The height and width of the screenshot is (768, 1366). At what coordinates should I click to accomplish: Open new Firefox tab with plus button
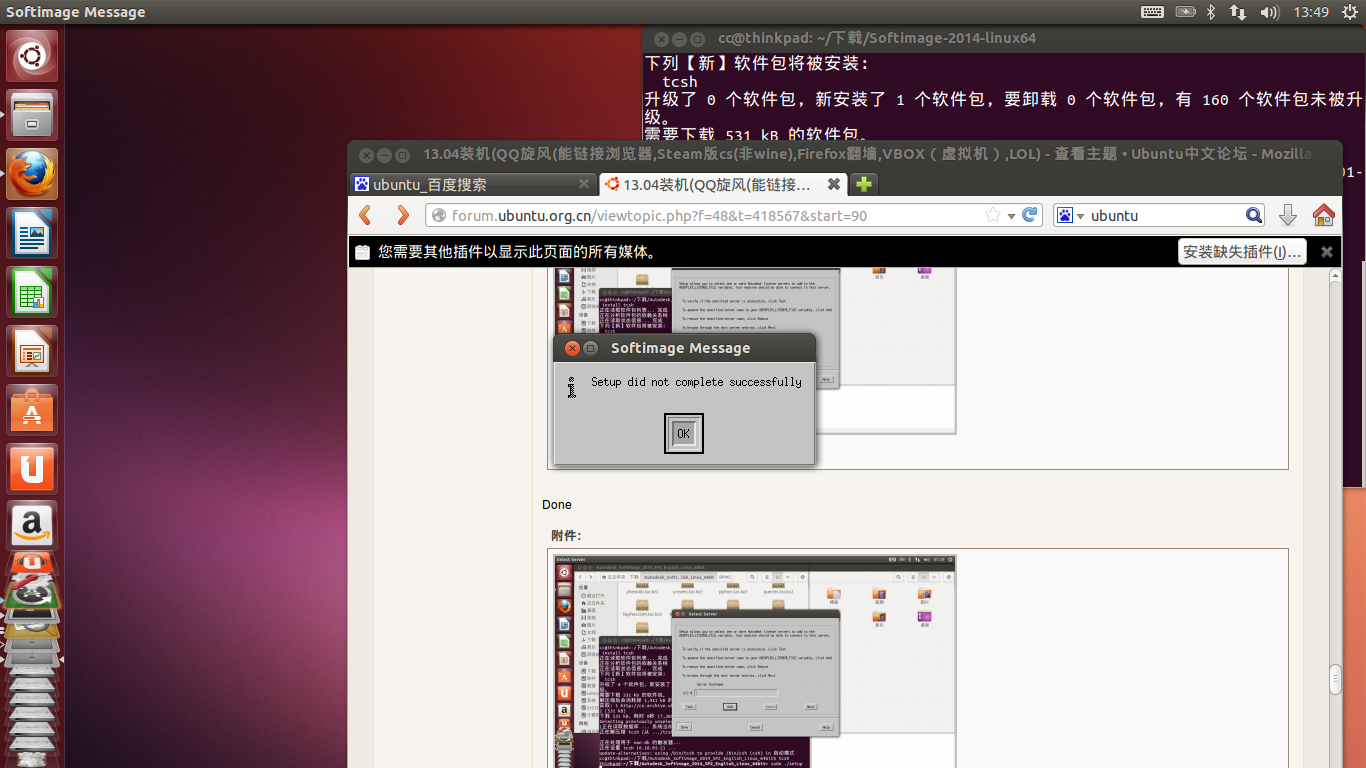[x=864, y=184]
